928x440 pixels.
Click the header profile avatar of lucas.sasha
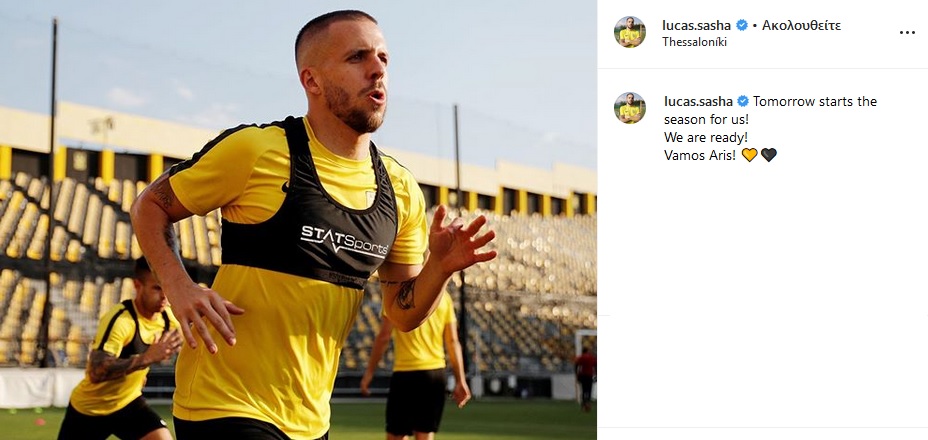(629, 32)
